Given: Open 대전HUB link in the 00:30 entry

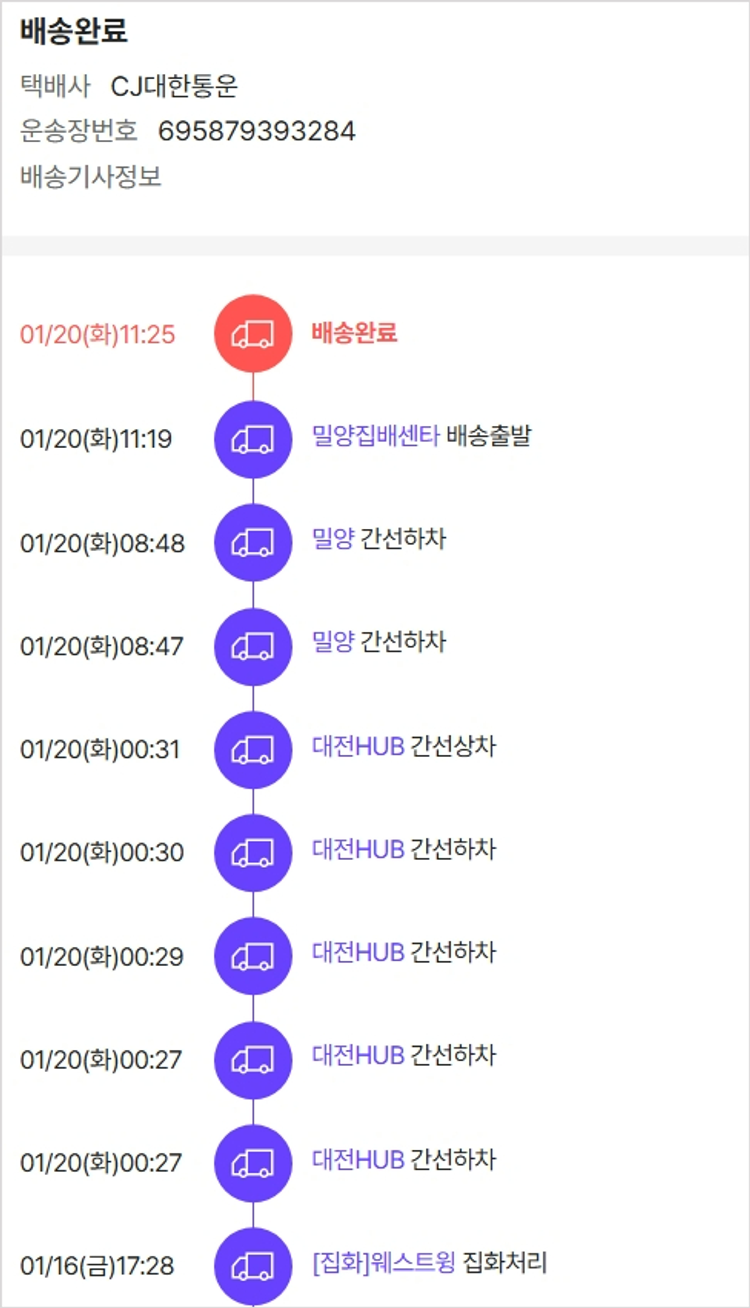Looking at the screenshot, I should coord(358,850).
